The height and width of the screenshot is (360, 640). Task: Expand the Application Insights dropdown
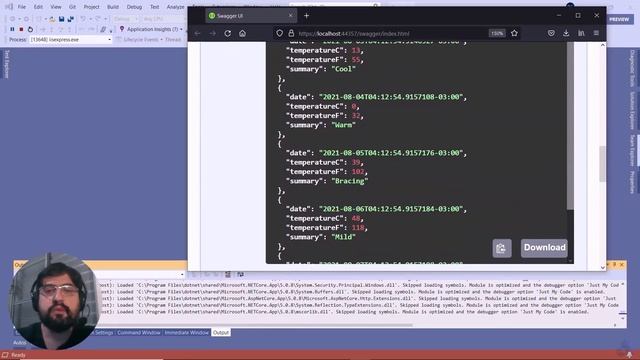click(x=181, y=29)
